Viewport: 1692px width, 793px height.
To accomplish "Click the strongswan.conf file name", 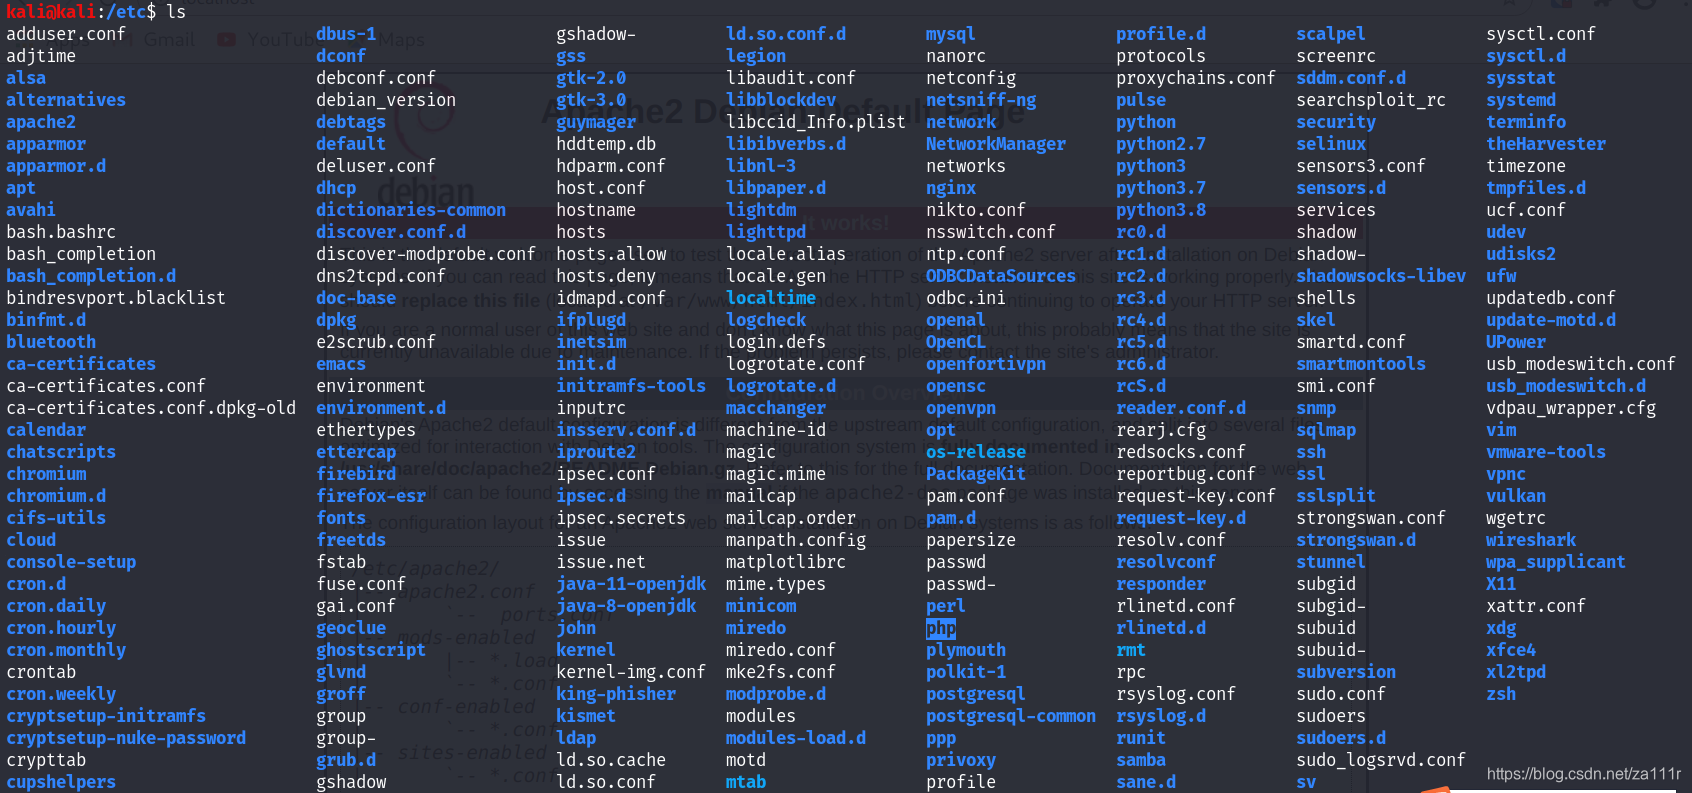I will coord(1371,518).
